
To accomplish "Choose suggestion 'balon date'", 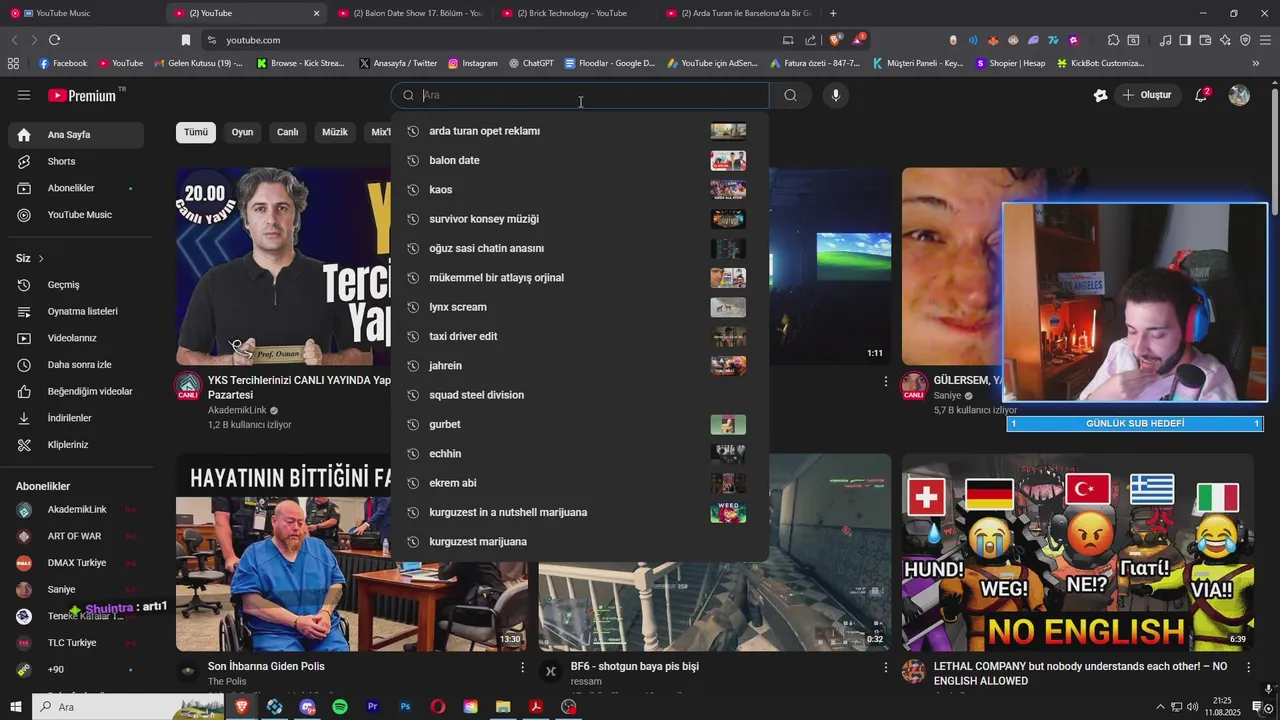I will pos(579,160).
